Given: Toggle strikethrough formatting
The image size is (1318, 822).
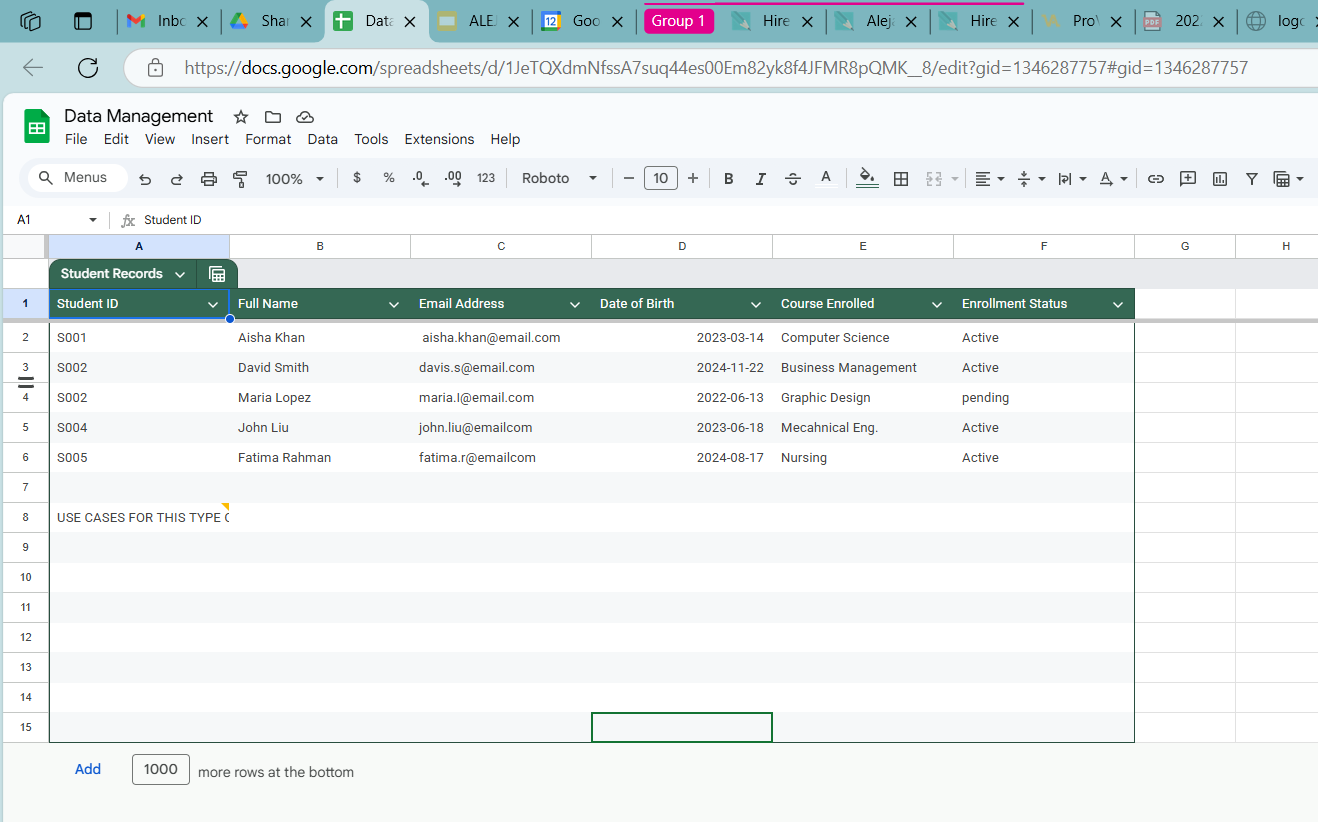Looking at the screenshot, I should click(x=793, y=179).
